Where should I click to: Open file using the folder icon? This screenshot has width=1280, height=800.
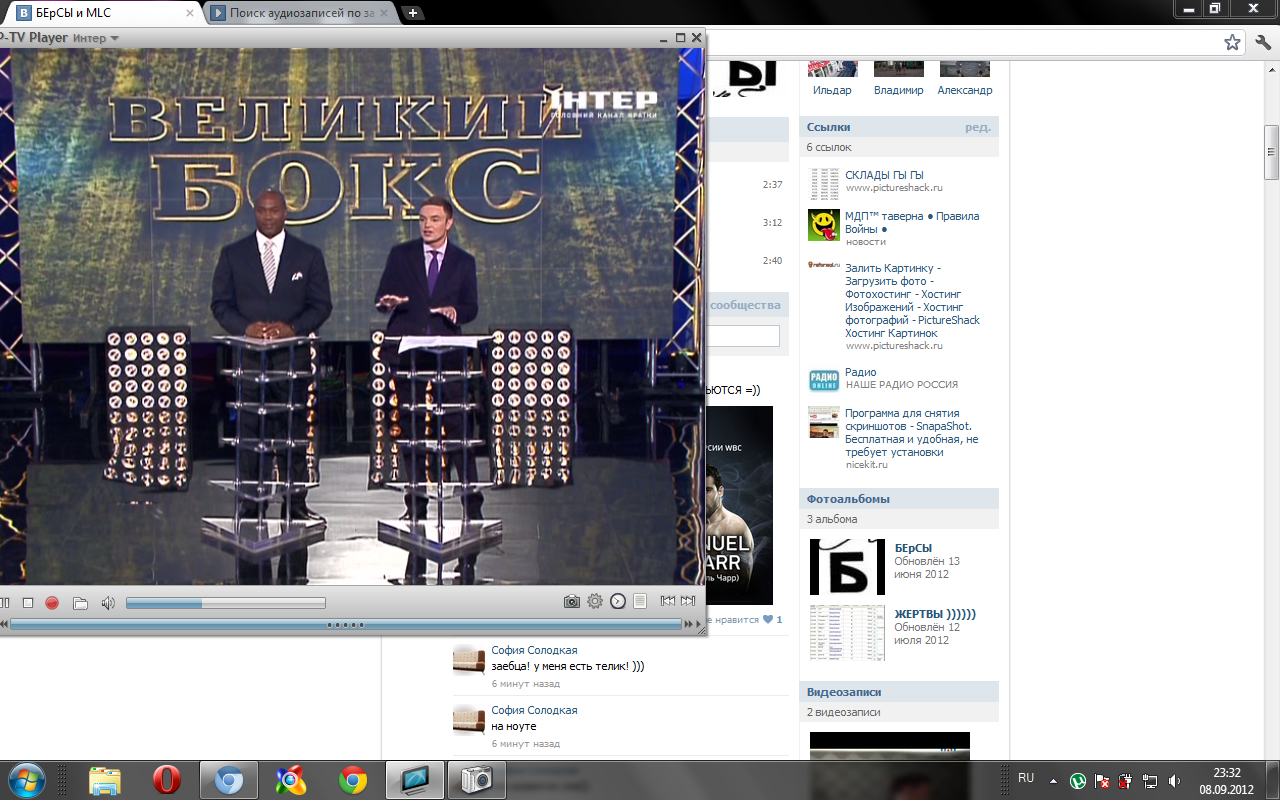click(x=80, y=603)
